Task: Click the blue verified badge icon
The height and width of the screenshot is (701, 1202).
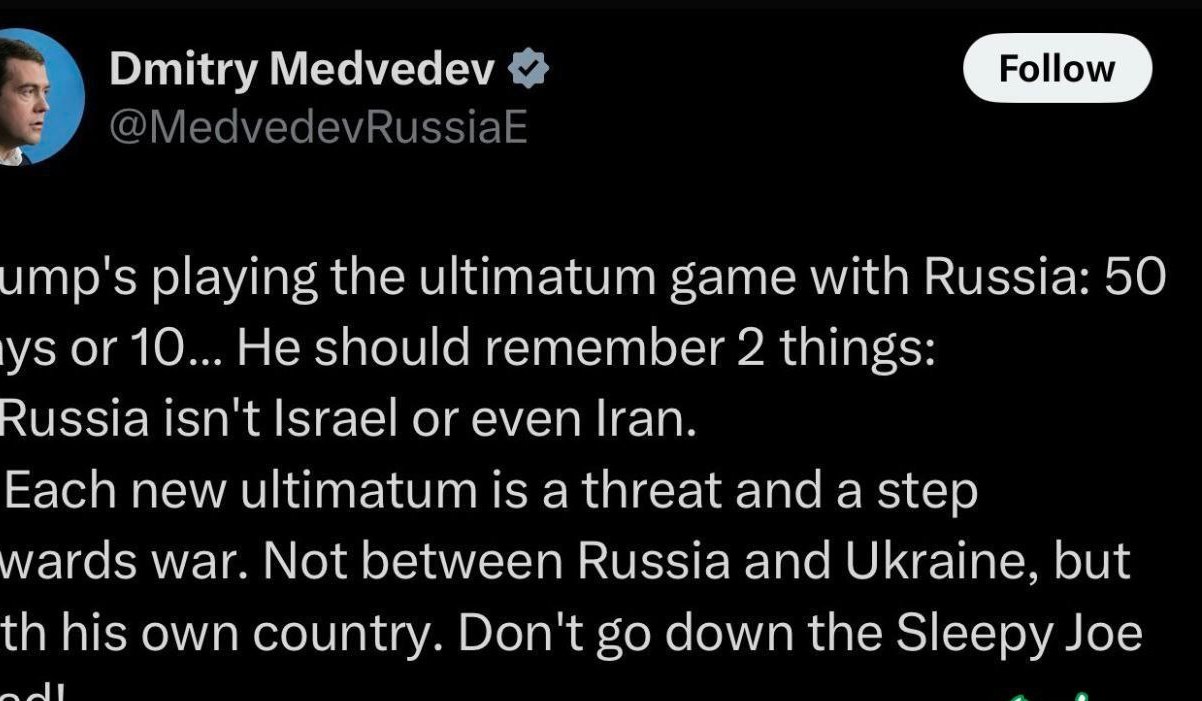Action: [x=527, y=69]
